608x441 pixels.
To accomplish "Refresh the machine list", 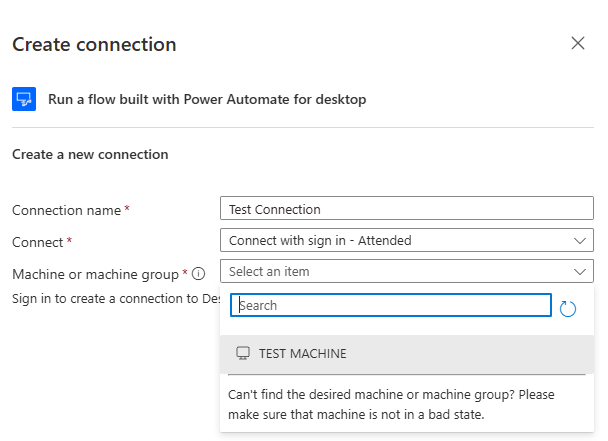I will click(x=568, y=309).
